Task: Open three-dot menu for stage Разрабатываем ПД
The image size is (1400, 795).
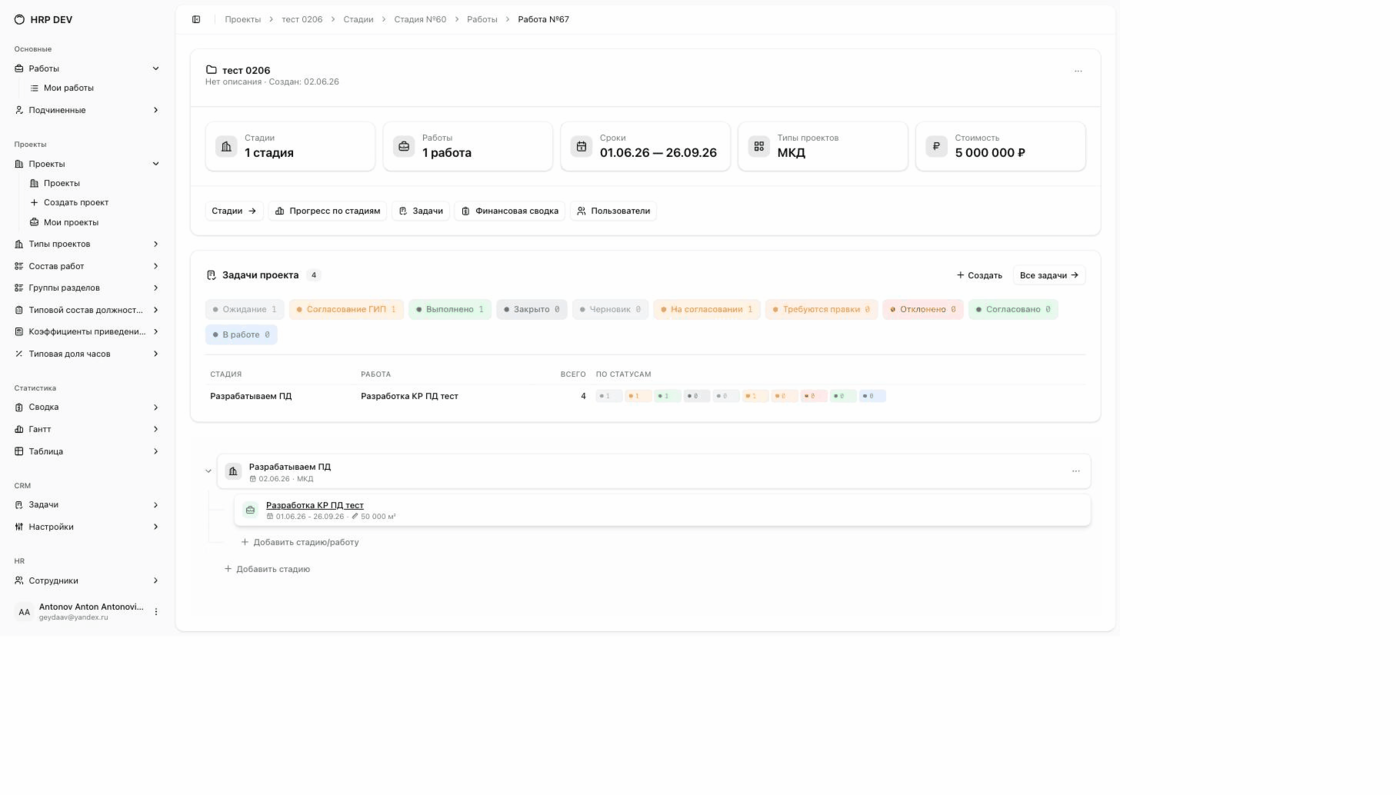Action: coord(1076,471)
